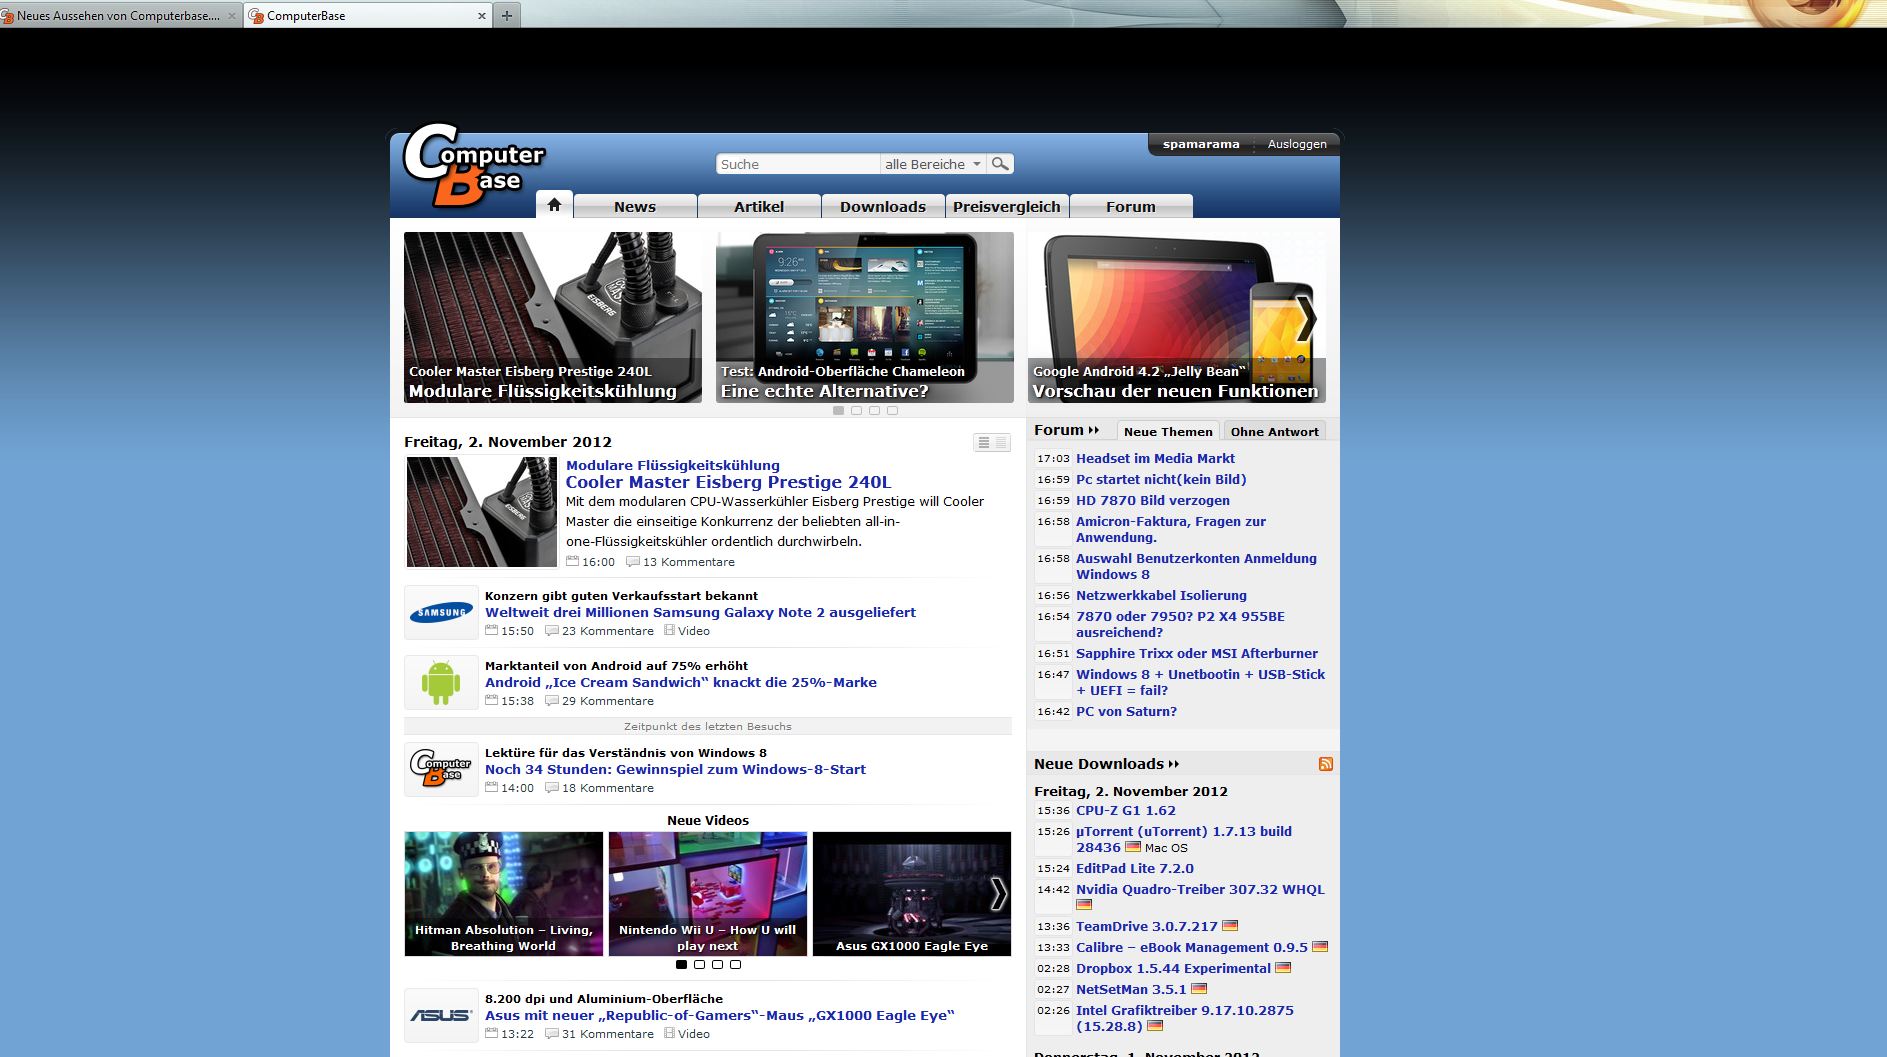1887x1057 pixels.
Task: Open the News navigation tab
Action: (x=635, y=206)
